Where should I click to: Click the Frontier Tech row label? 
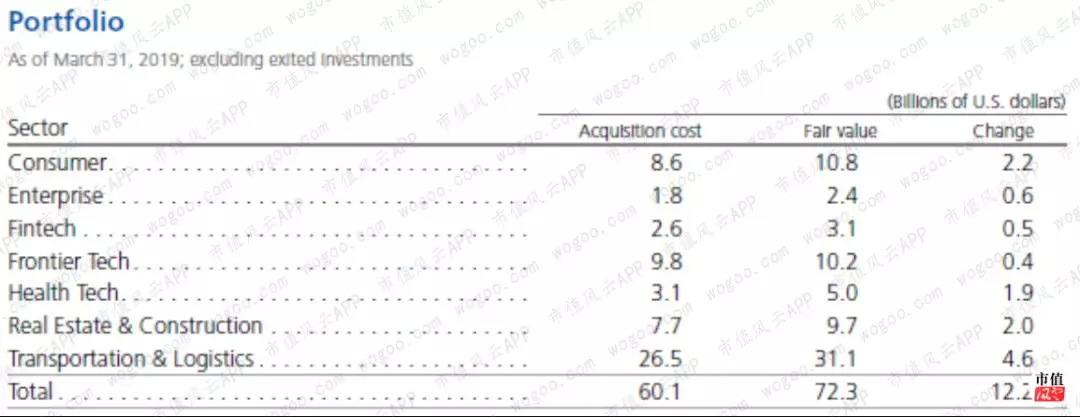(x=69, y=262)
